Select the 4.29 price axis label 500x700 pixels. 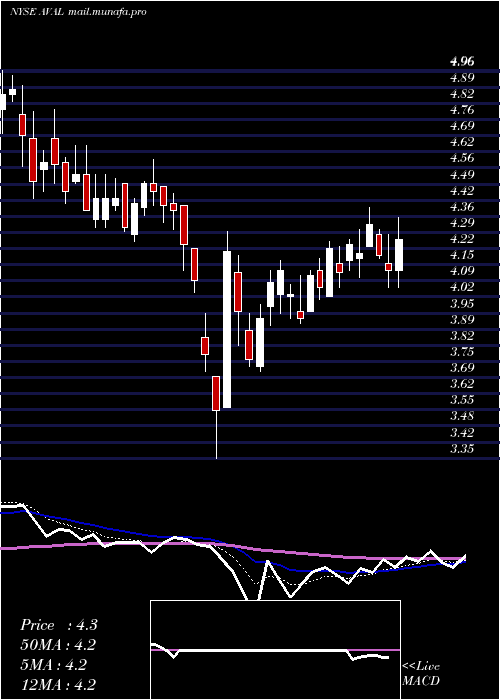coord(462,223)
